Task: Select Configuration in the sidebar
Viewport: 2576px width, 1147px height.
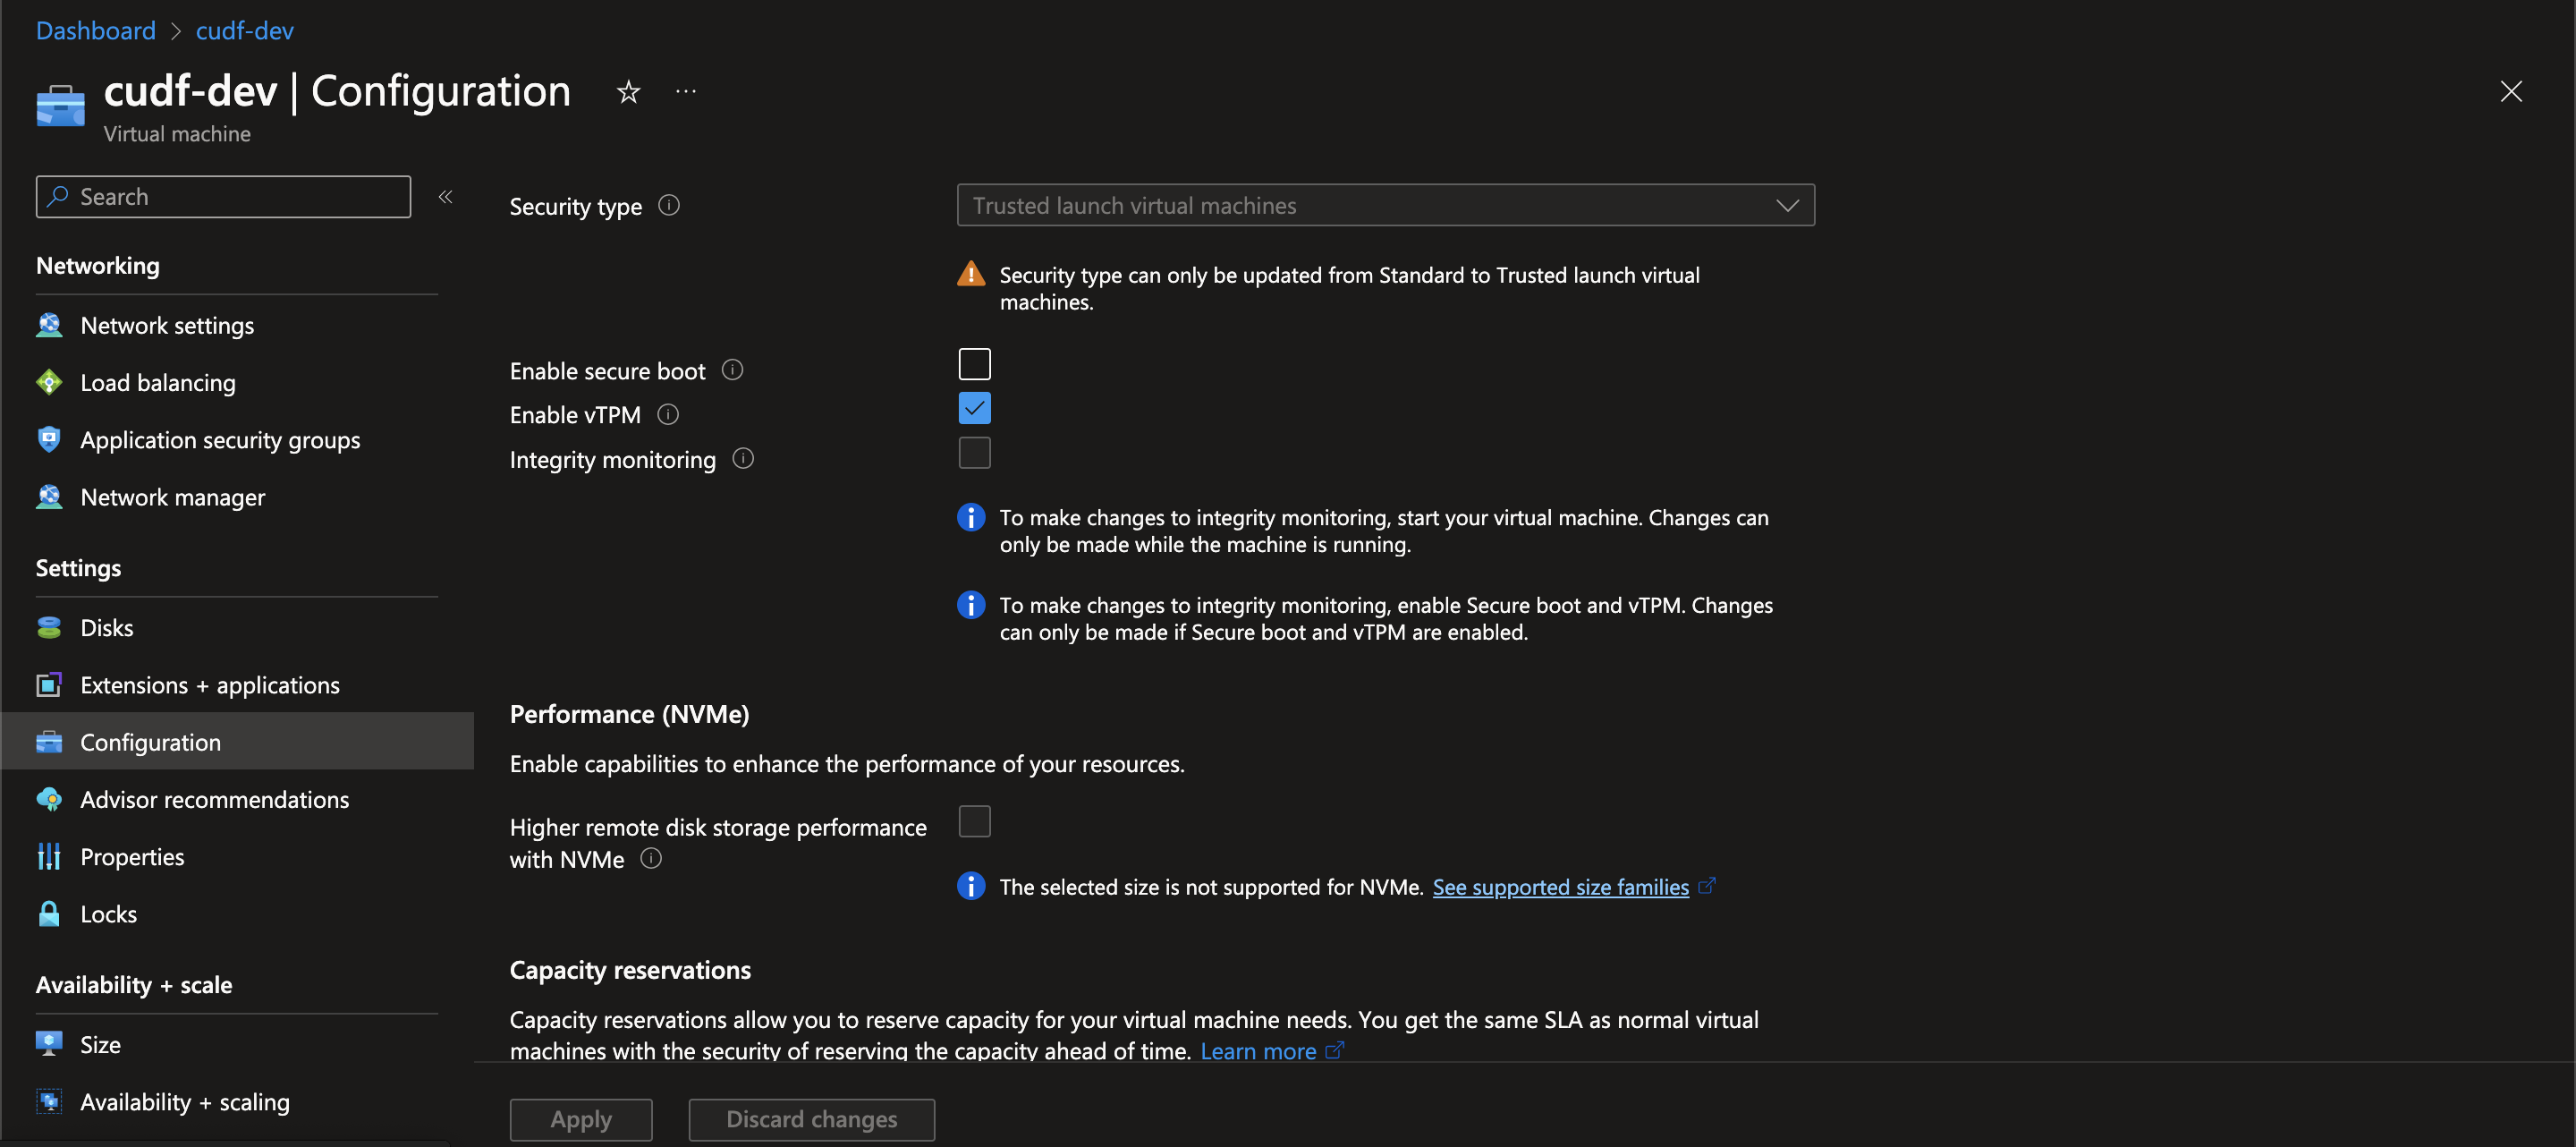Action: coord(150,741)
